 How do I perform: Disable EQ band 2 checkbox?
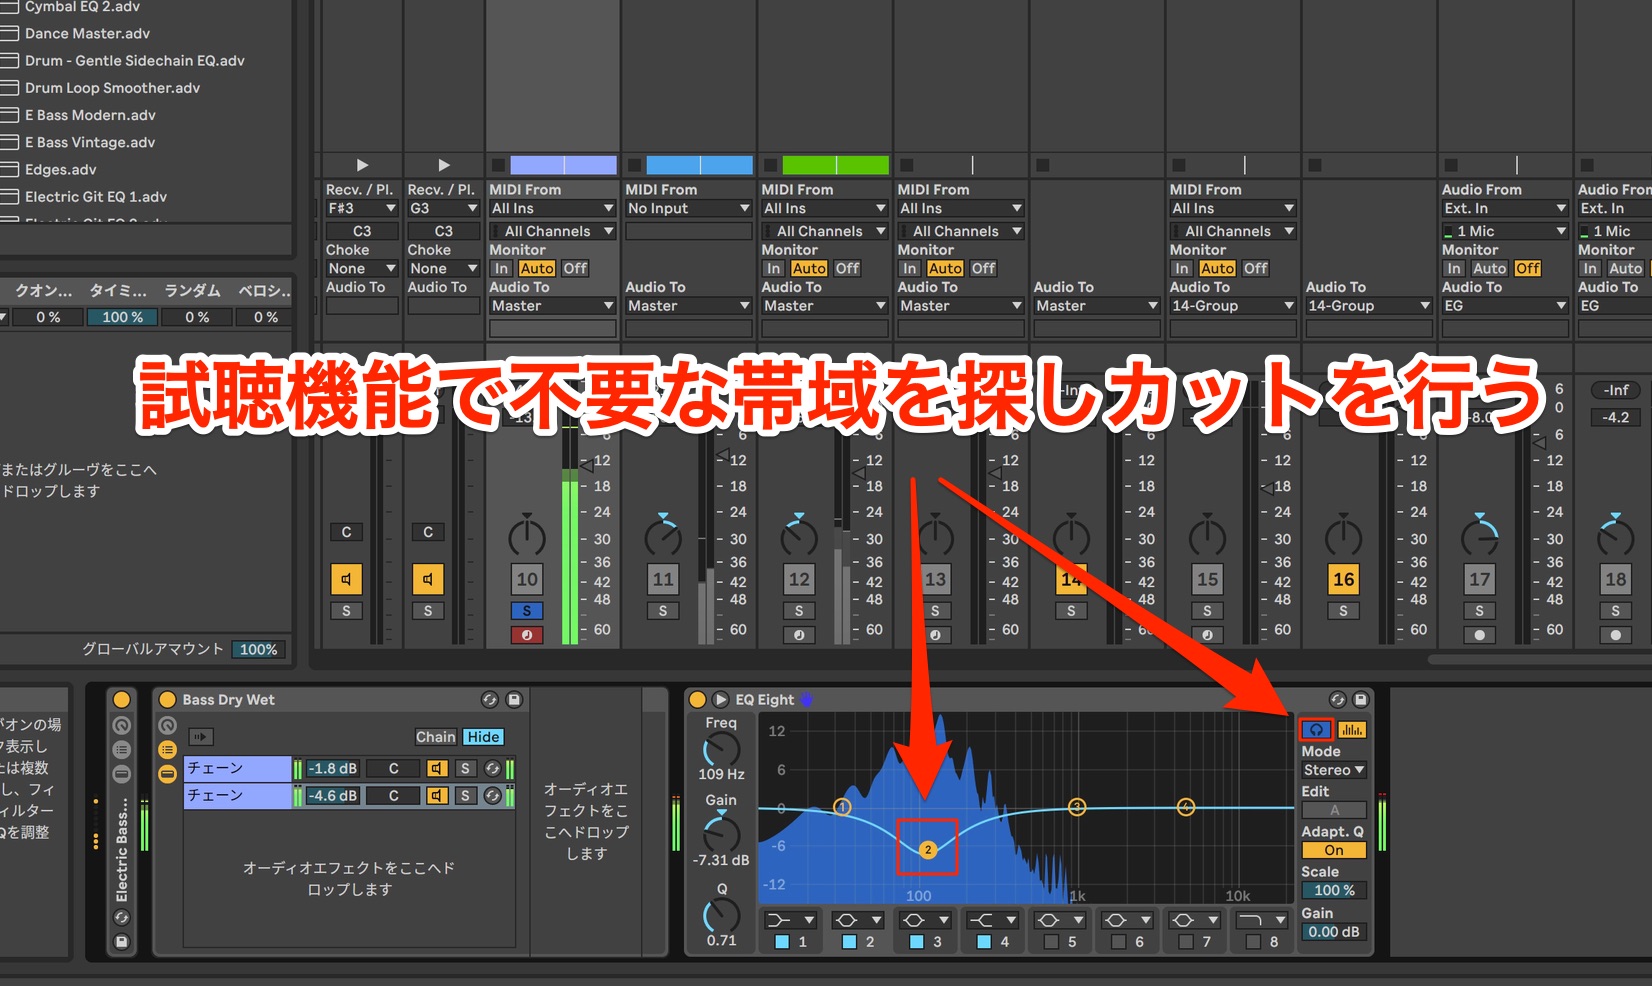click(x=849, y=942)
